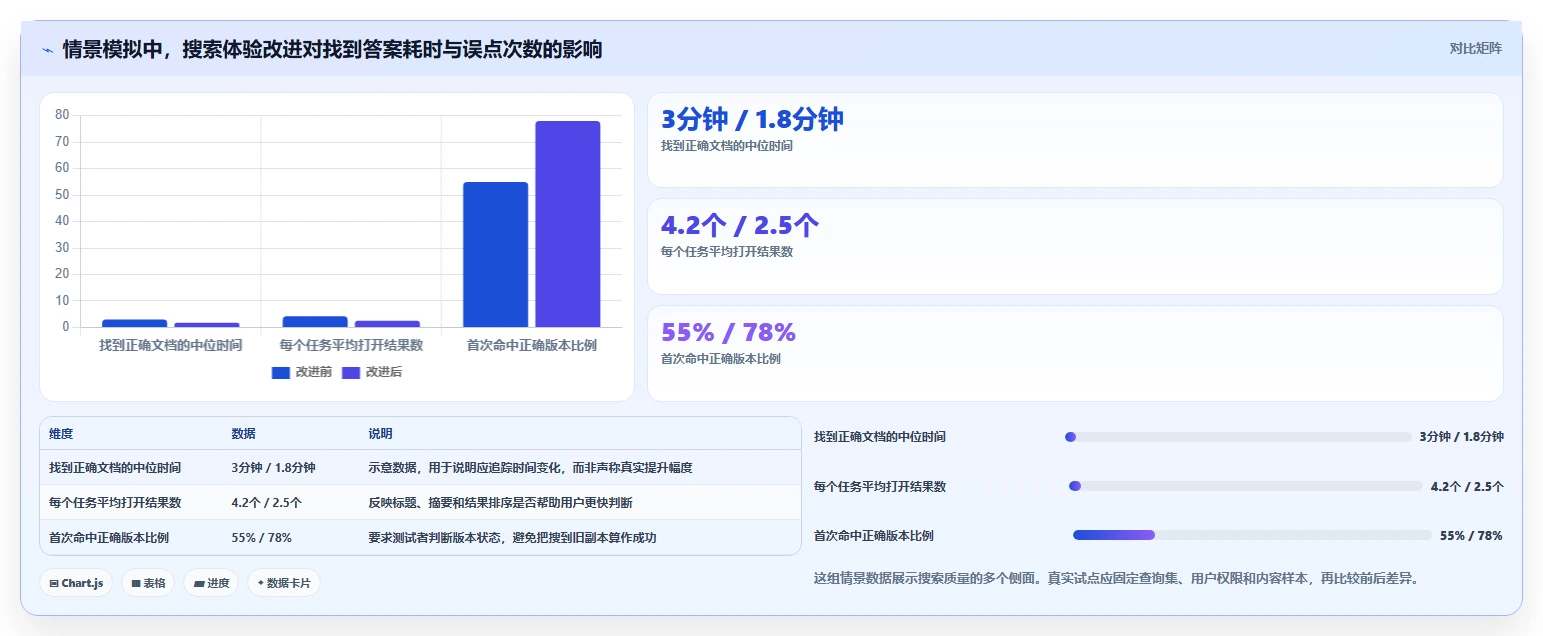Click the progress bar for 找到正确文档的中位时间
The width and height of the screenshot is (1543, 636).
(1238, 437)
